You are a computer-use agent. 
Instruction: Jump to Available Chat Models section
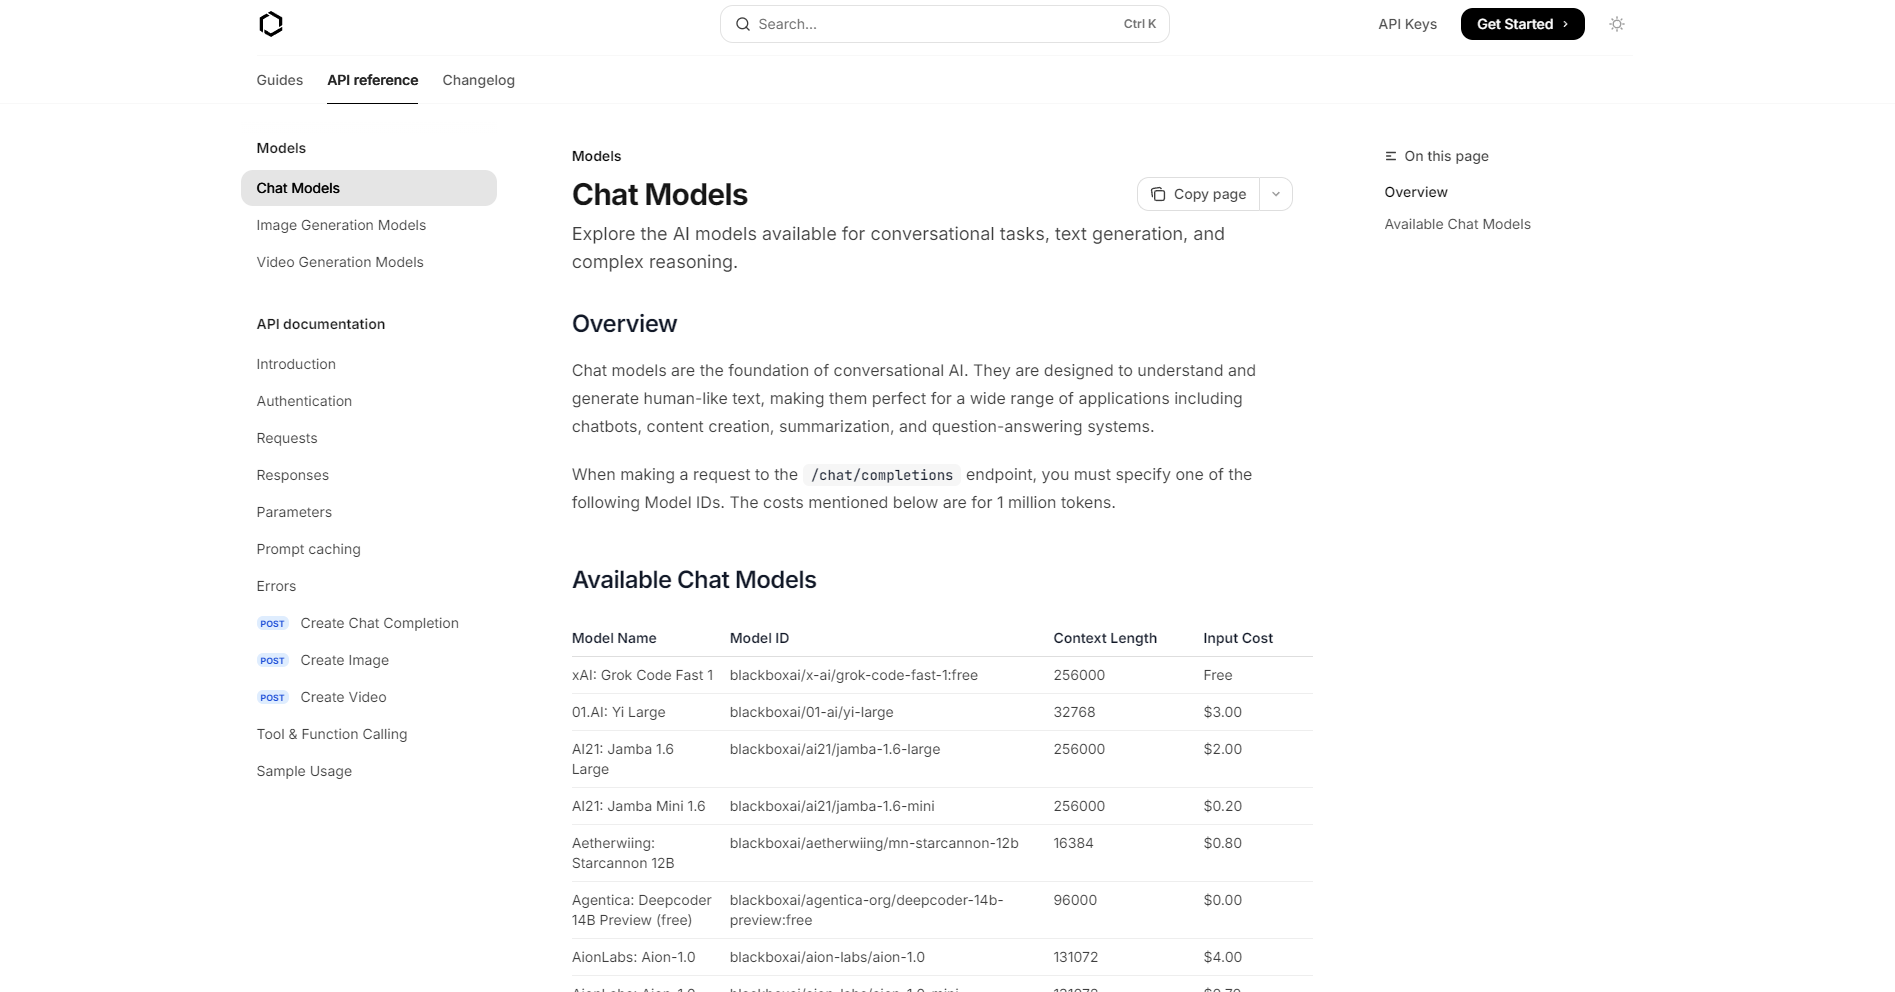[1457, 224]
